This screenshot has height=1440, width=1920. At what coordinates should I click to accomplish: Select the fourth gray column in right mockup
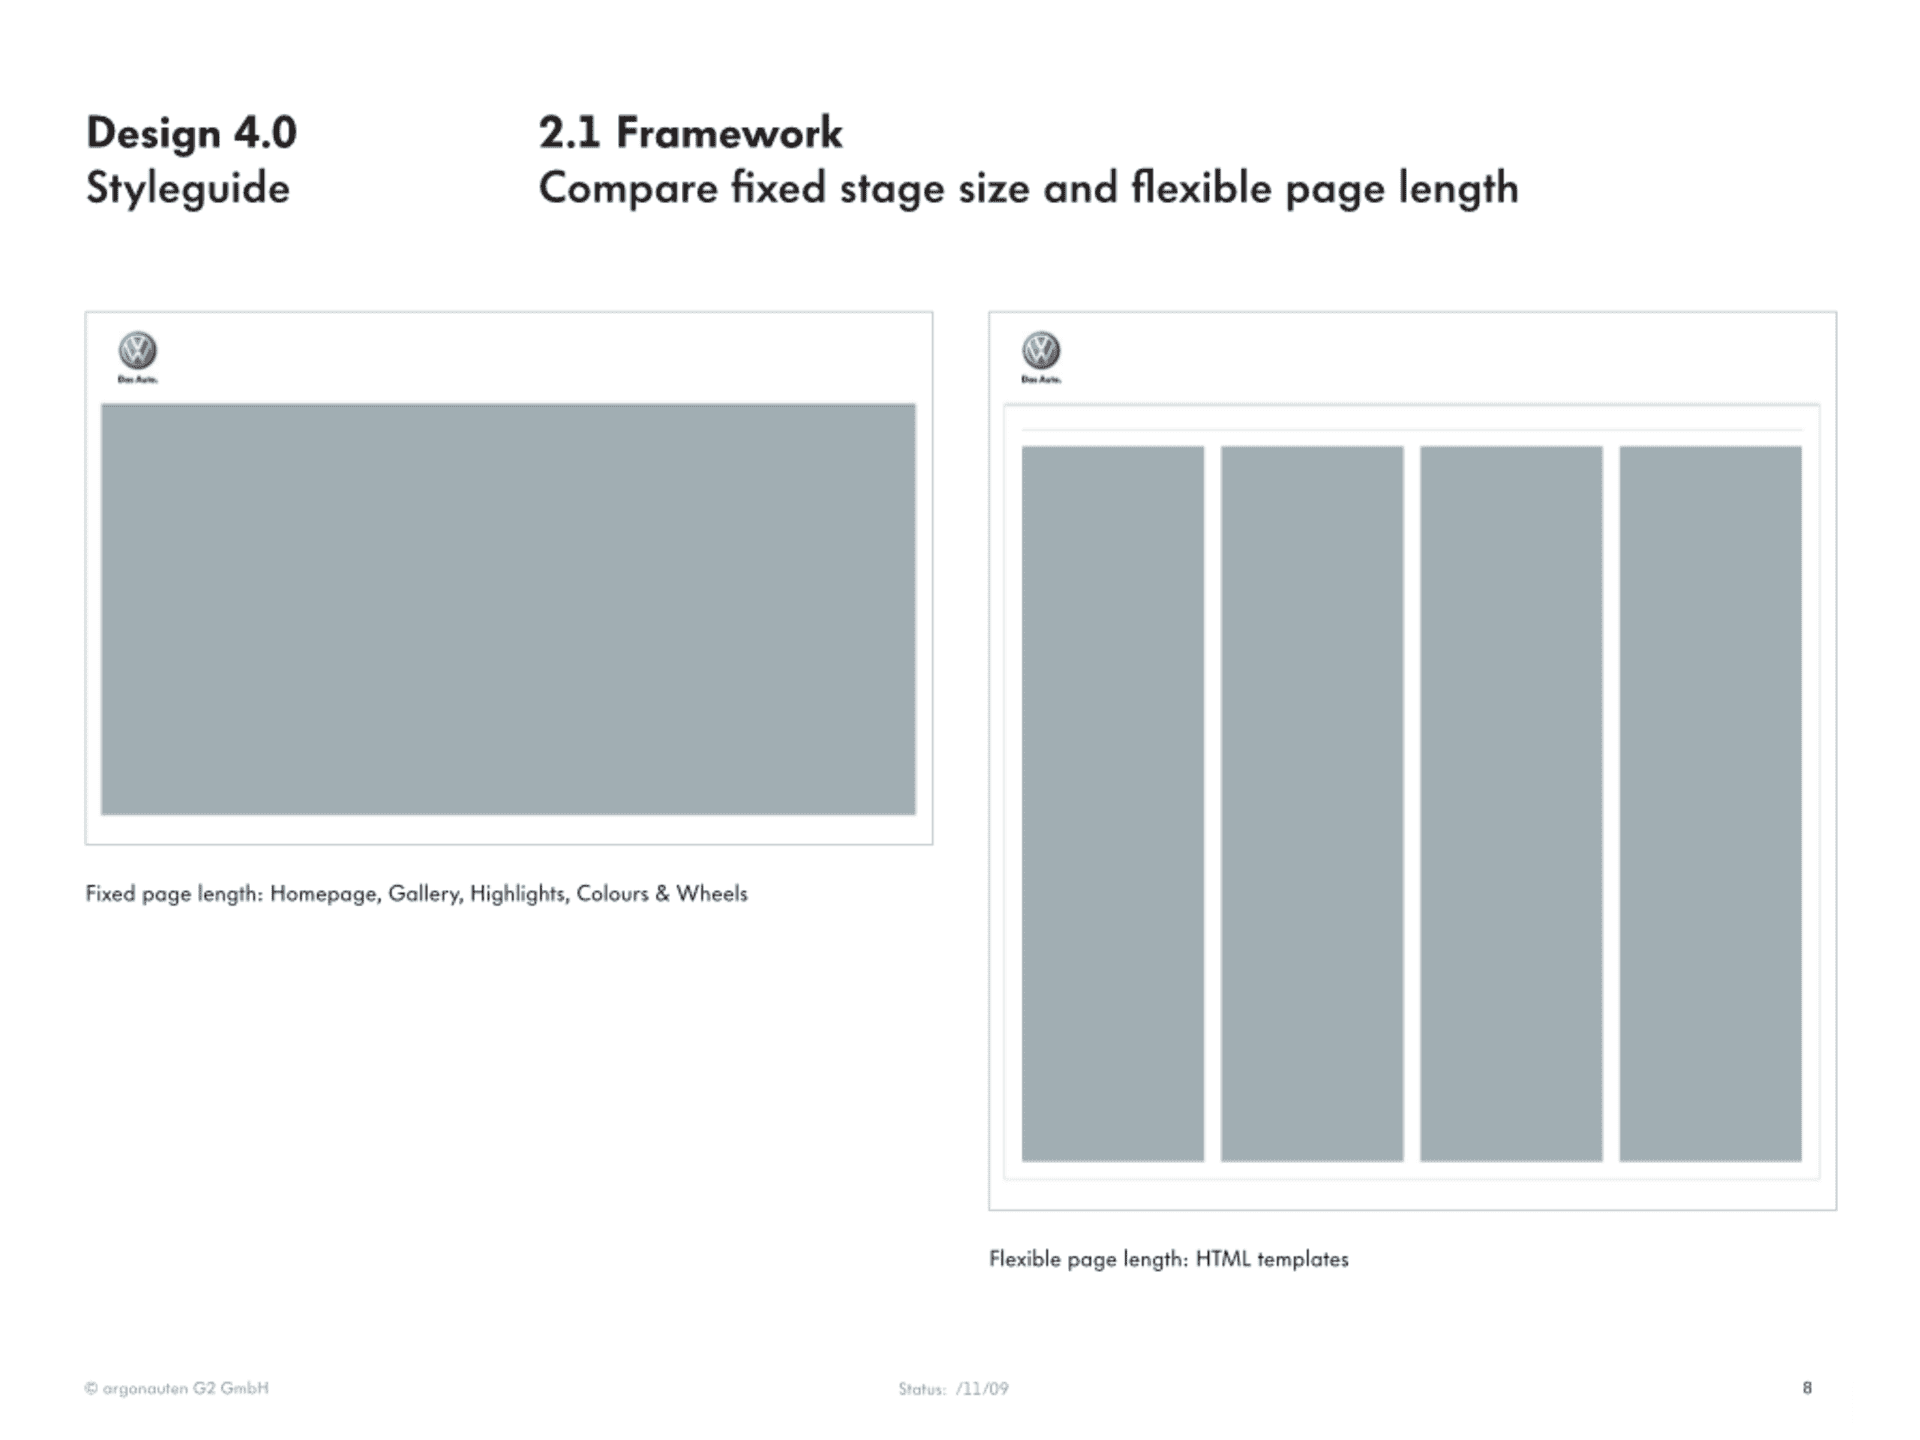(1710, 803)
